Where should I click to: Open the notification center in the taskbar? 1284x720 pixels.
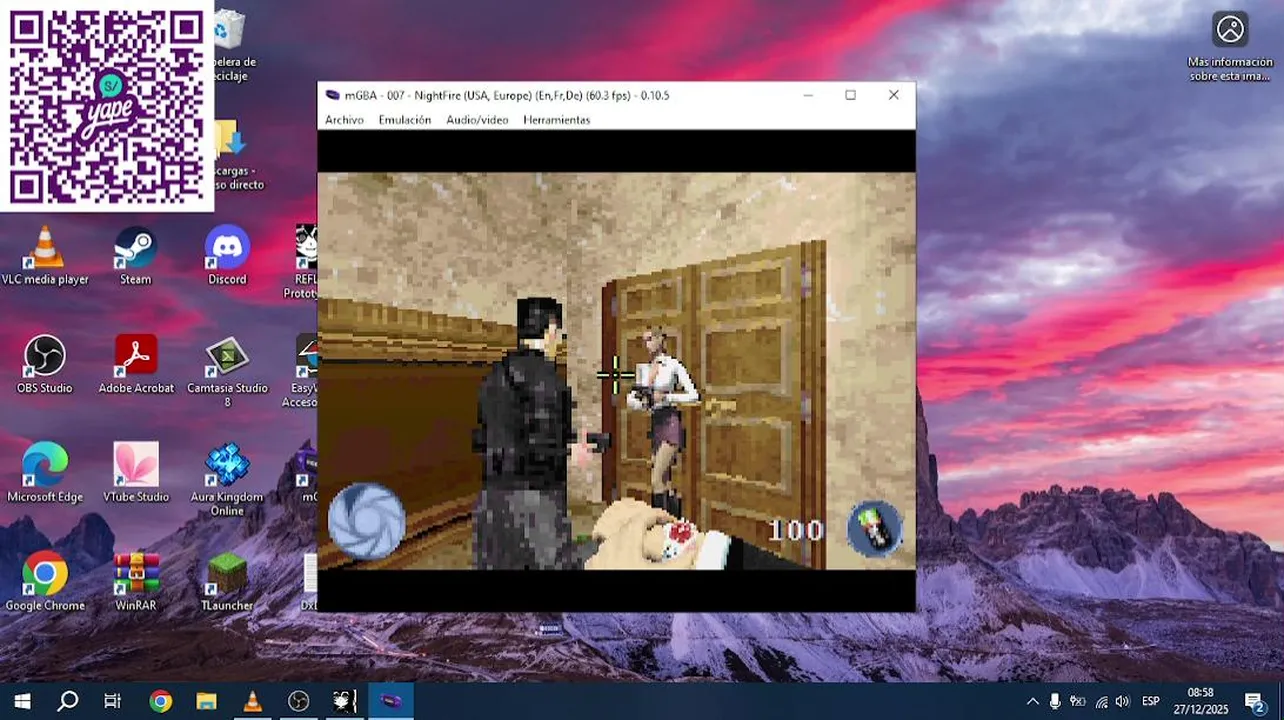pyautogui.click(x=1255, y=701)
